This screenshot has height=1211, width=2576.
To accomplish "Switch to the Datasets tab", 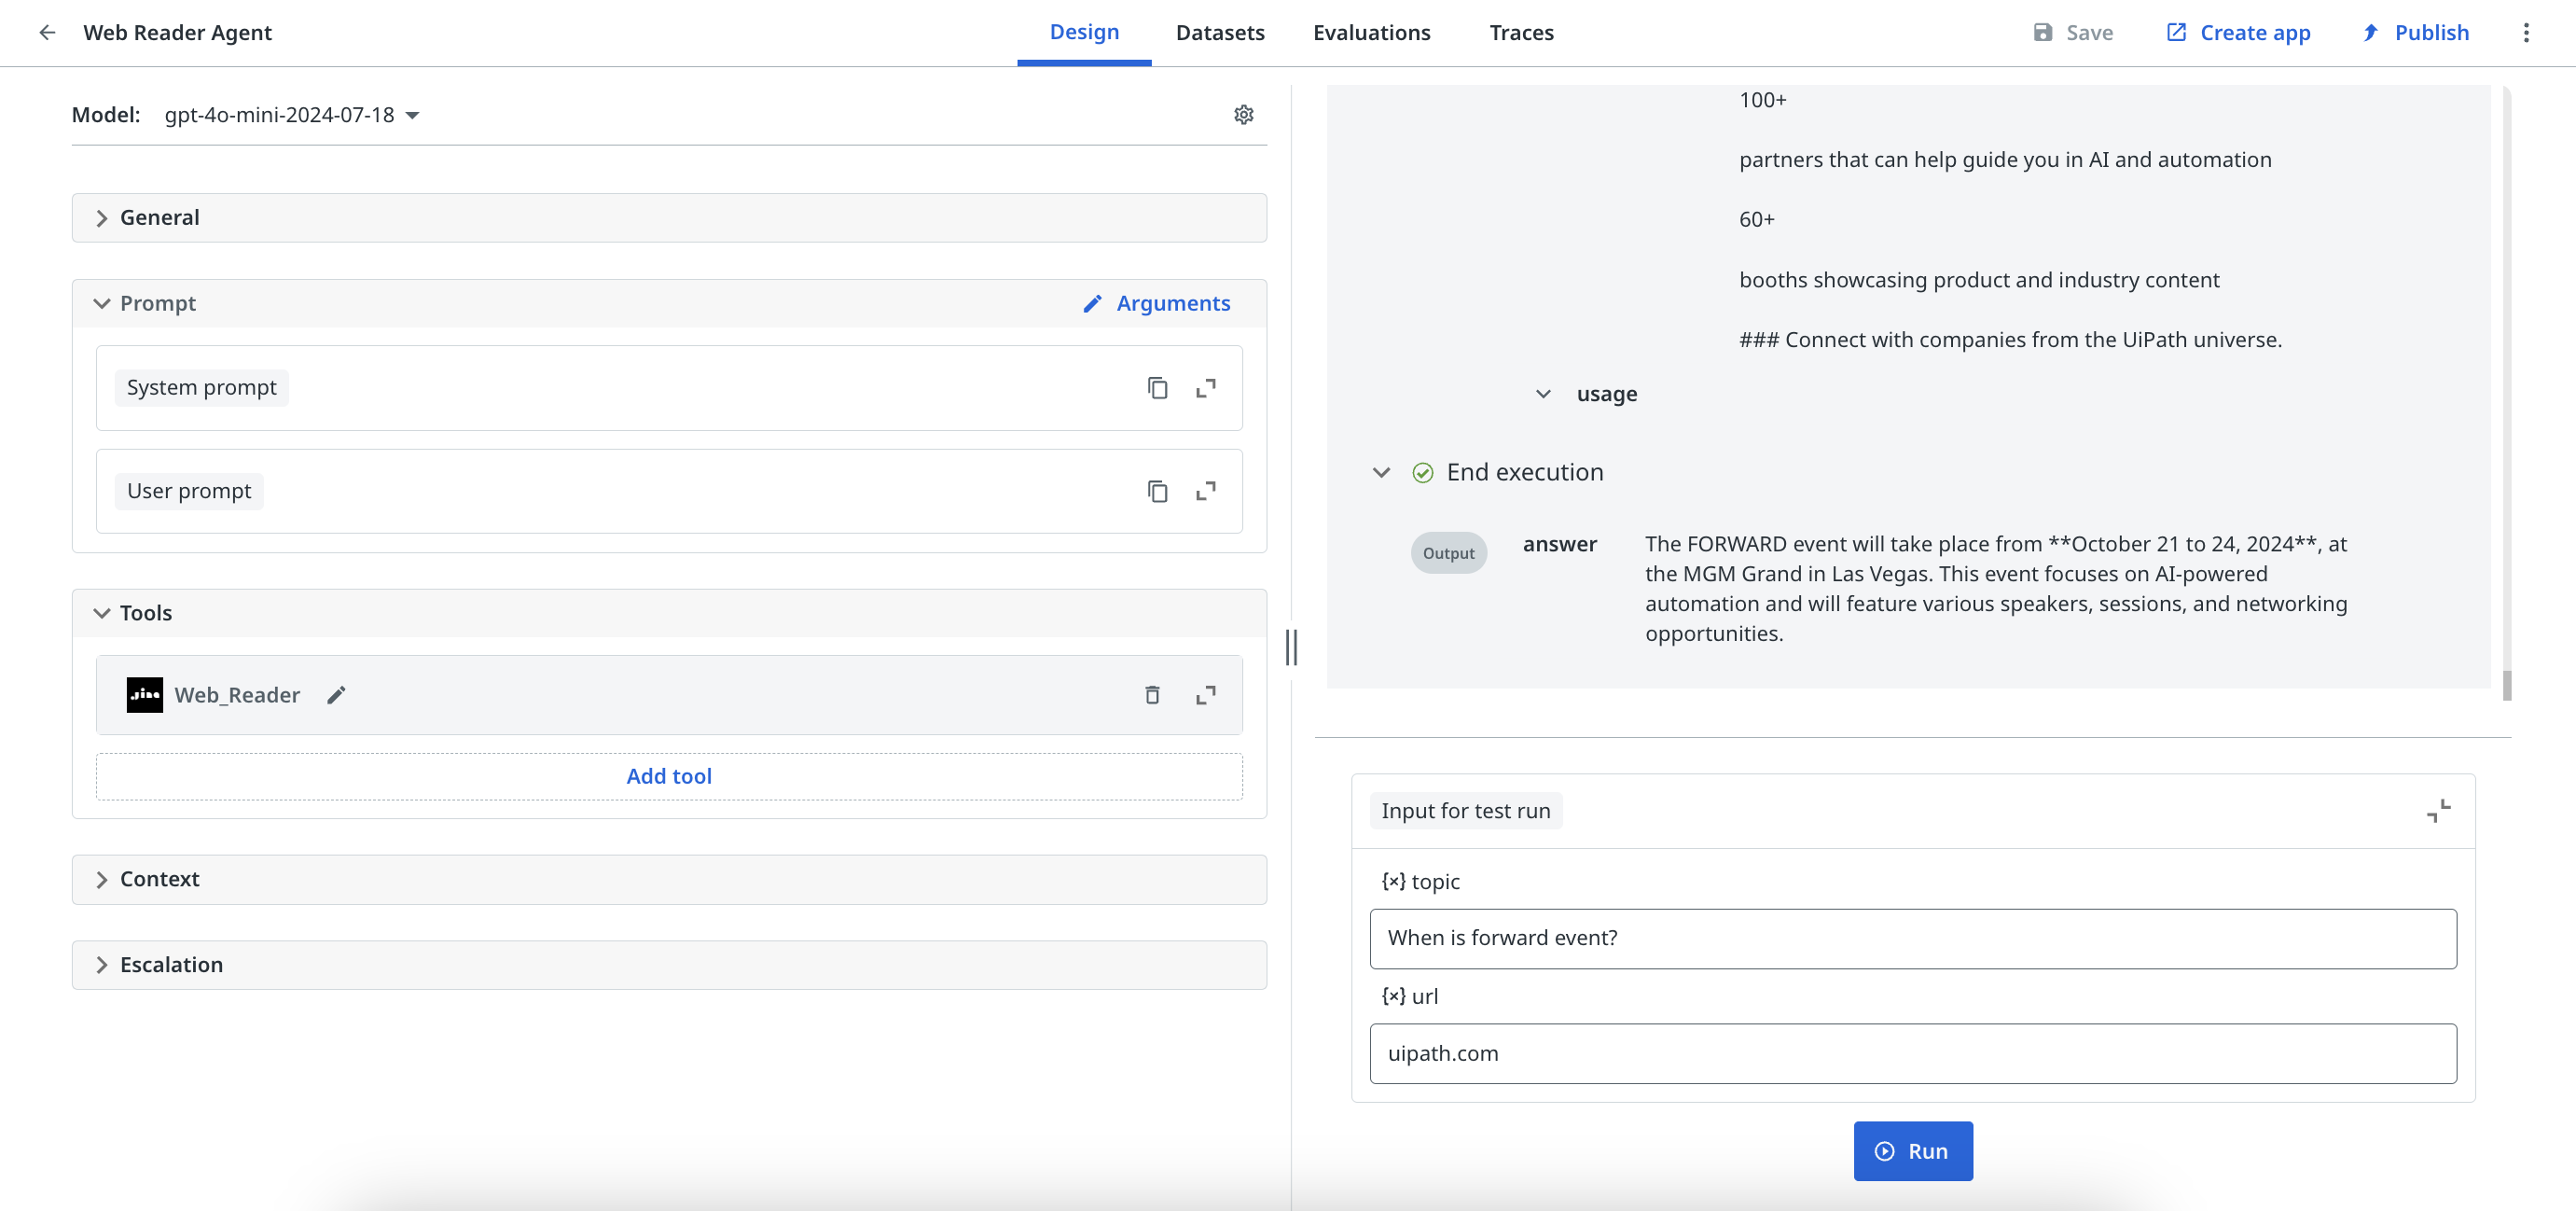I will (1220, 33).
